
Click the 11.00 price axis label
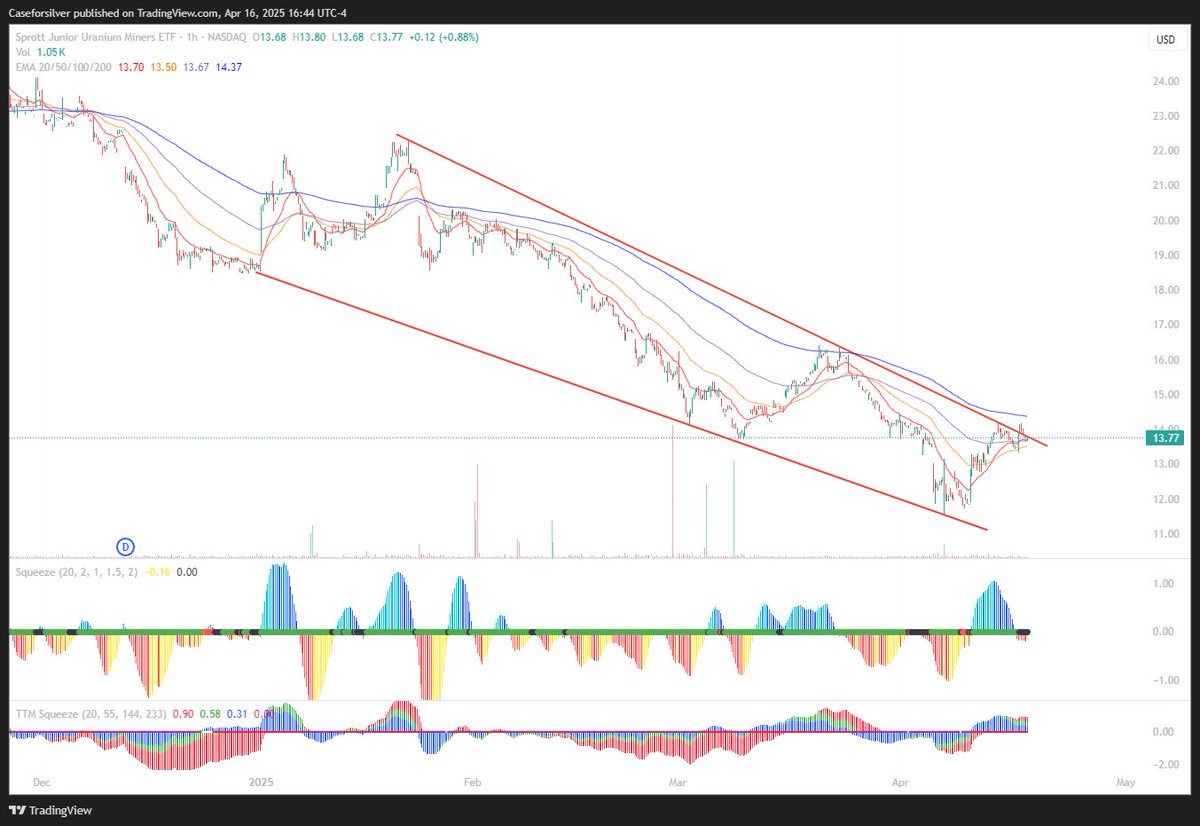pyautogui.click(x=1165, y=535)
